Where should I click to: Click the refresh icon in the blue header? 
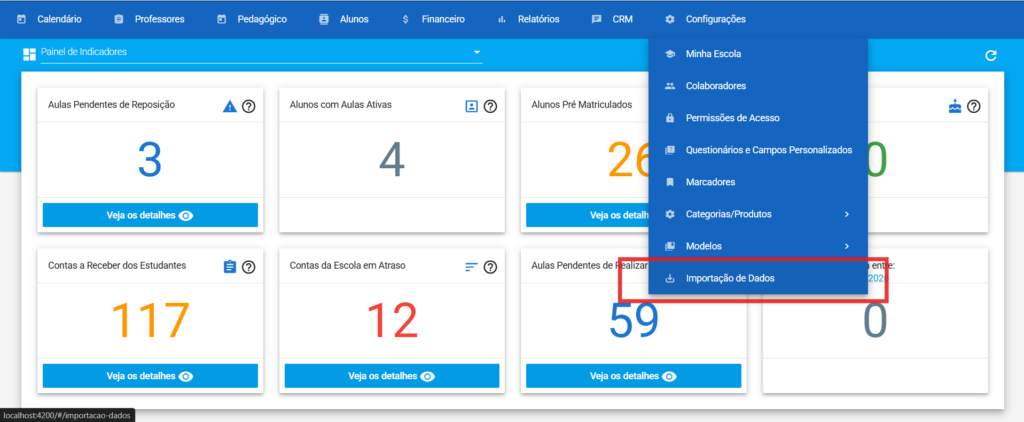[x=991, y=56]
